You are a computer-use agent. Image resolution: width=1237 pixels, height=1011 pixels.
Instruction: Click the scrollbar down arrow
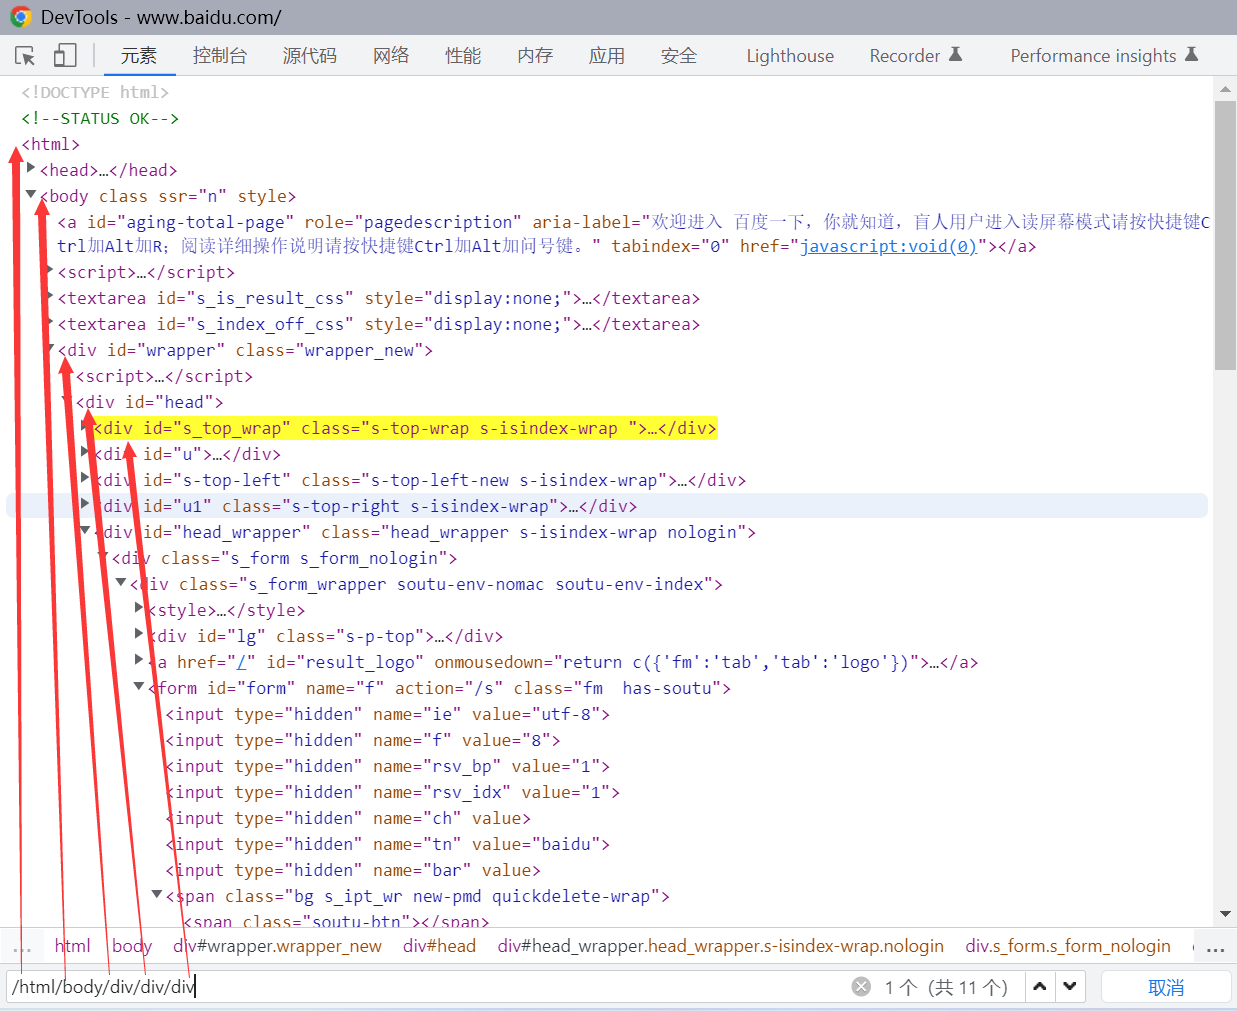coord(1225,914)
